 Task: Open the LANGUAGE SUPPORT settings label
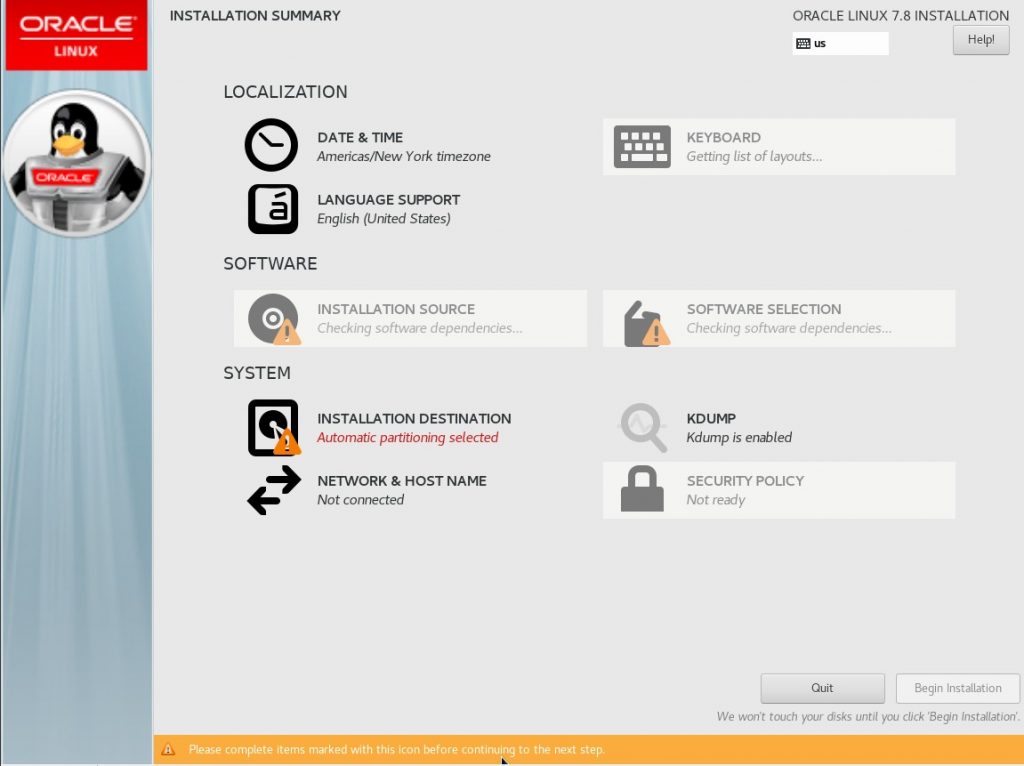click(x=389, y=200)
